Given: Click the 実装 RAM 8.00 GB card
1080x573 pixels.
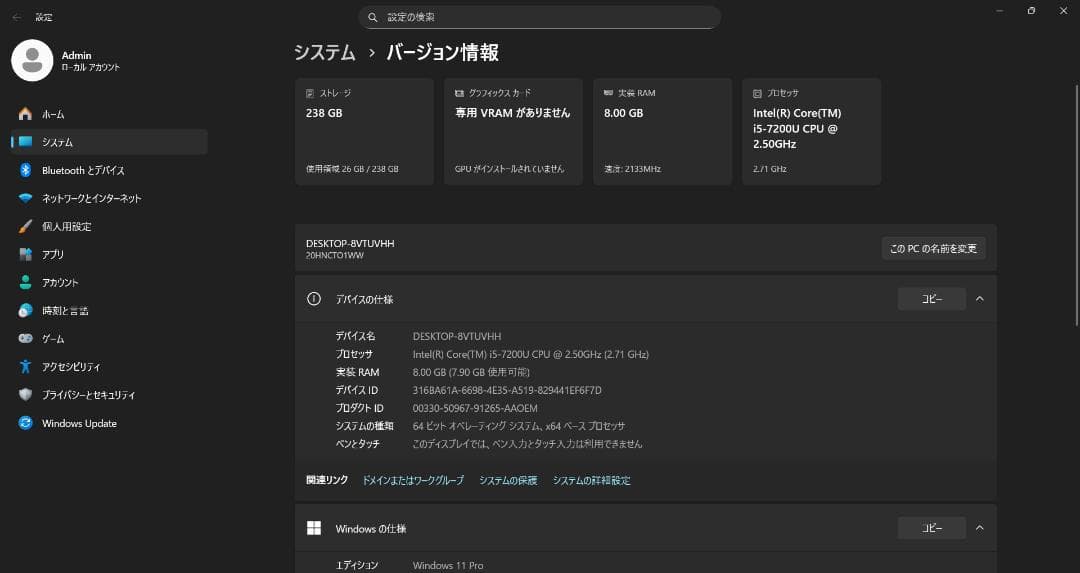Looking at the screenshot, I should (x=663, y=132).
